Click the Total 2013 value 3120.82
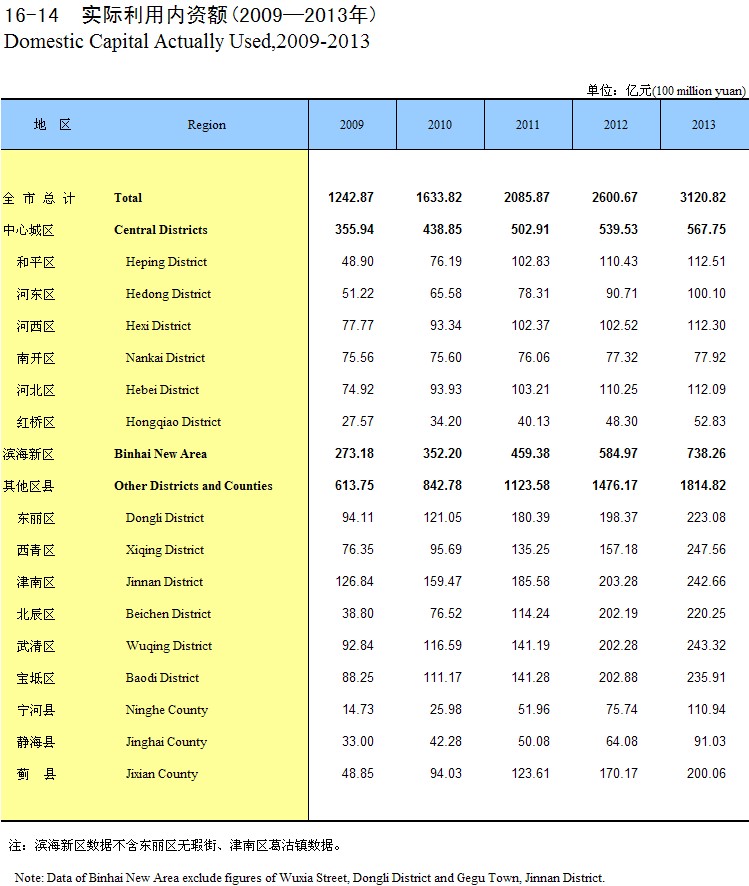Image resolution: width=749 pixels, height=886 pixels. 704,198
